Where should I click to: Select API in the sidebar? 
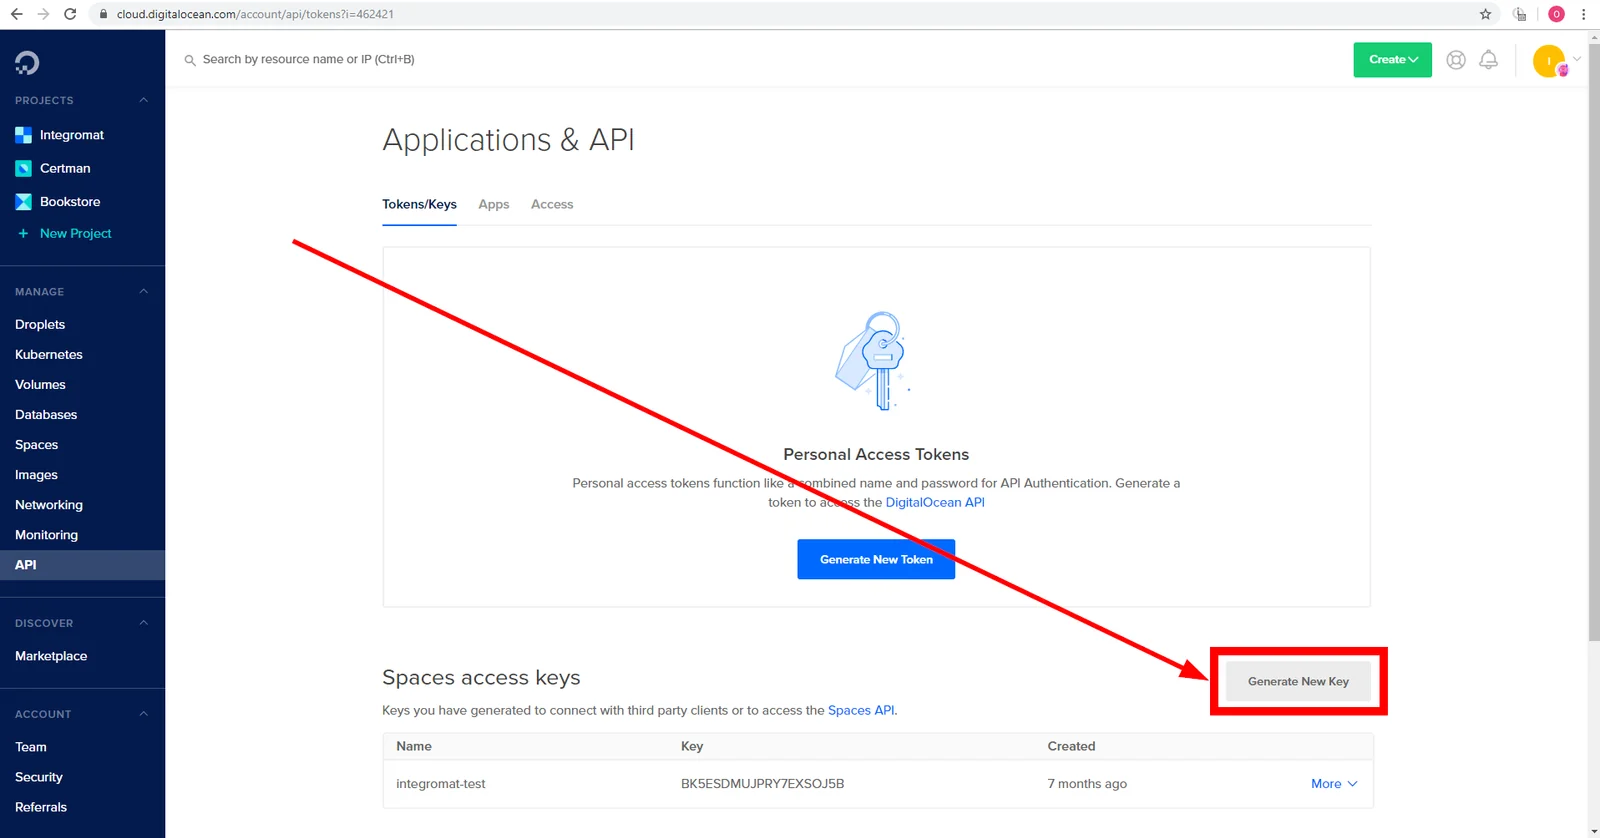click(82, 565)
